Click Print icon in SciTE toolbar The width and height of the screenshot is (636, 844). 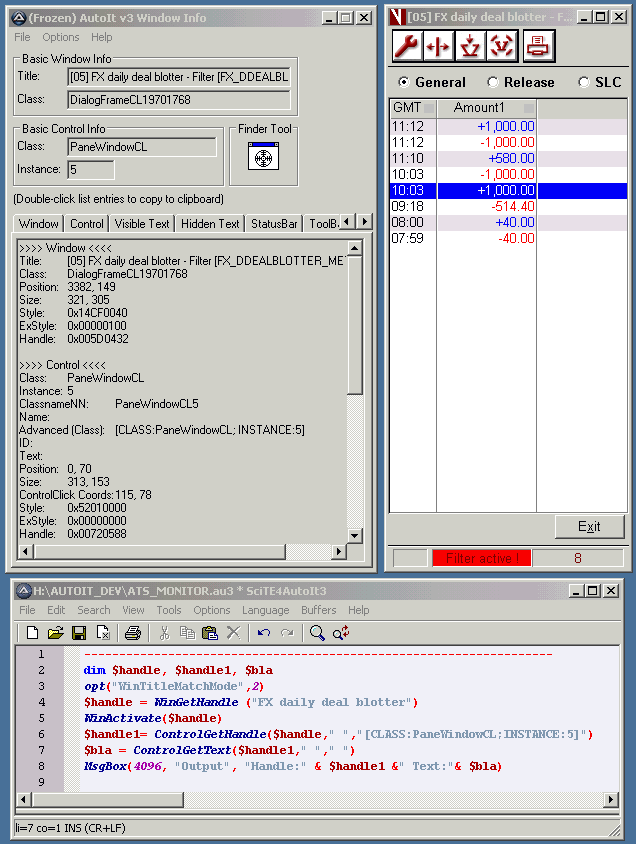tap(133, 633)
